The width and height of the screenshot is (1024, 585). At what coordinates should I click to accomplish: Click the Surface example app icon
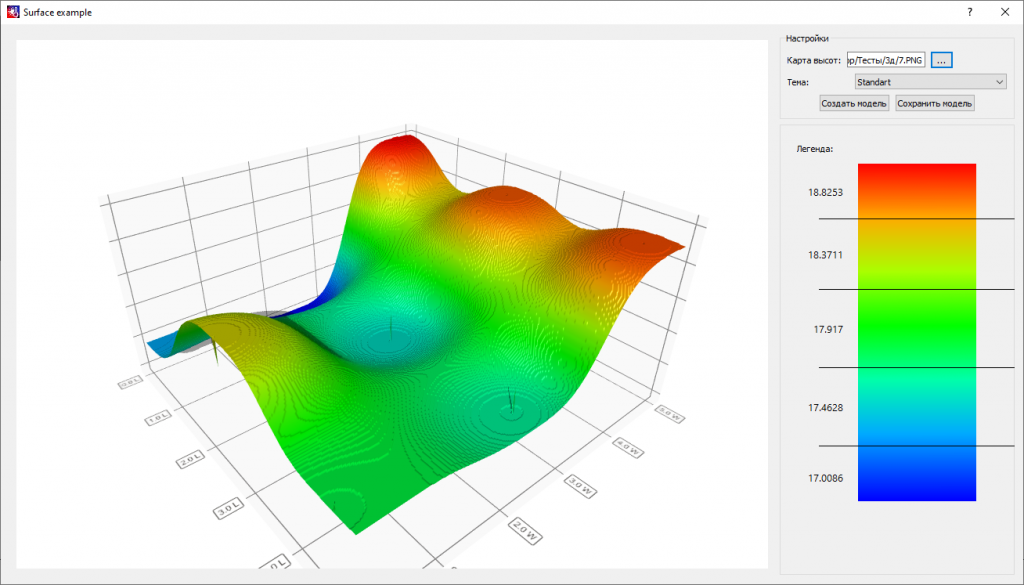click(x=12, y=12)
